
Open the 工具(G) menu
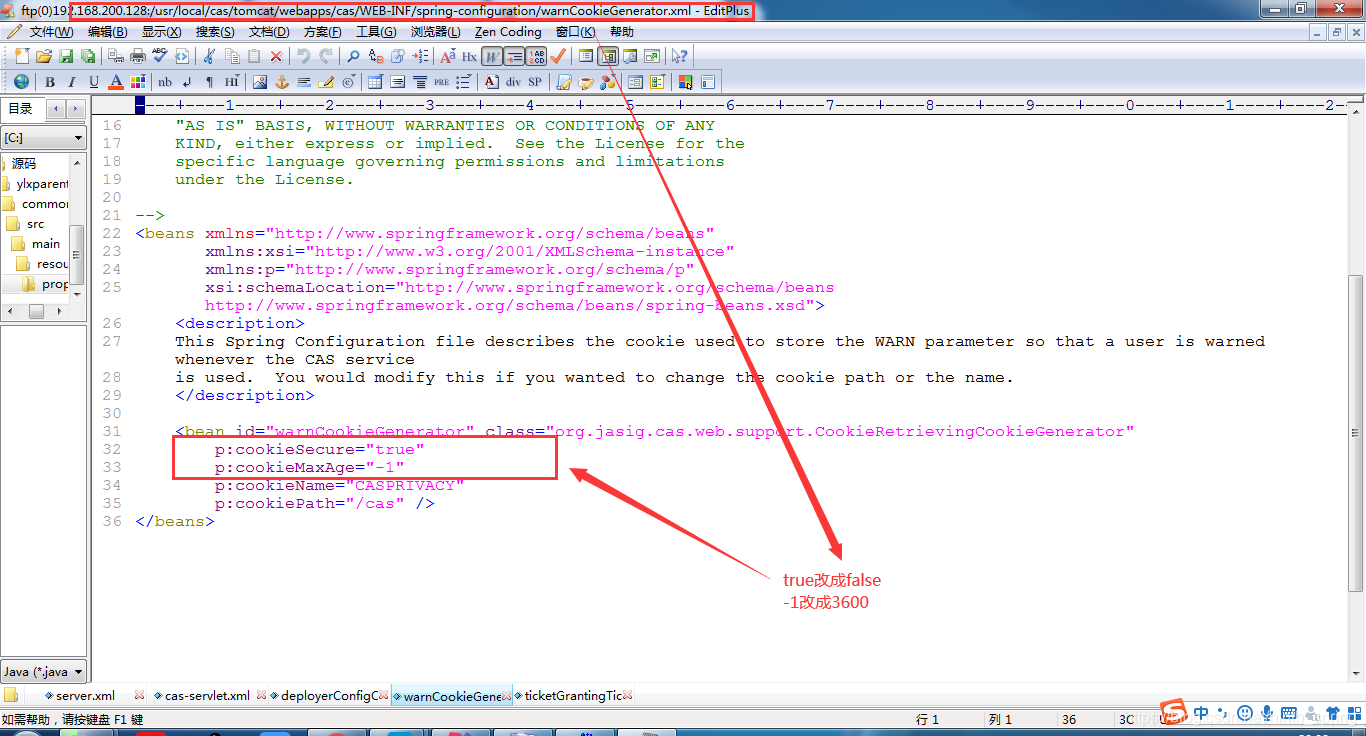click(376, 32)
